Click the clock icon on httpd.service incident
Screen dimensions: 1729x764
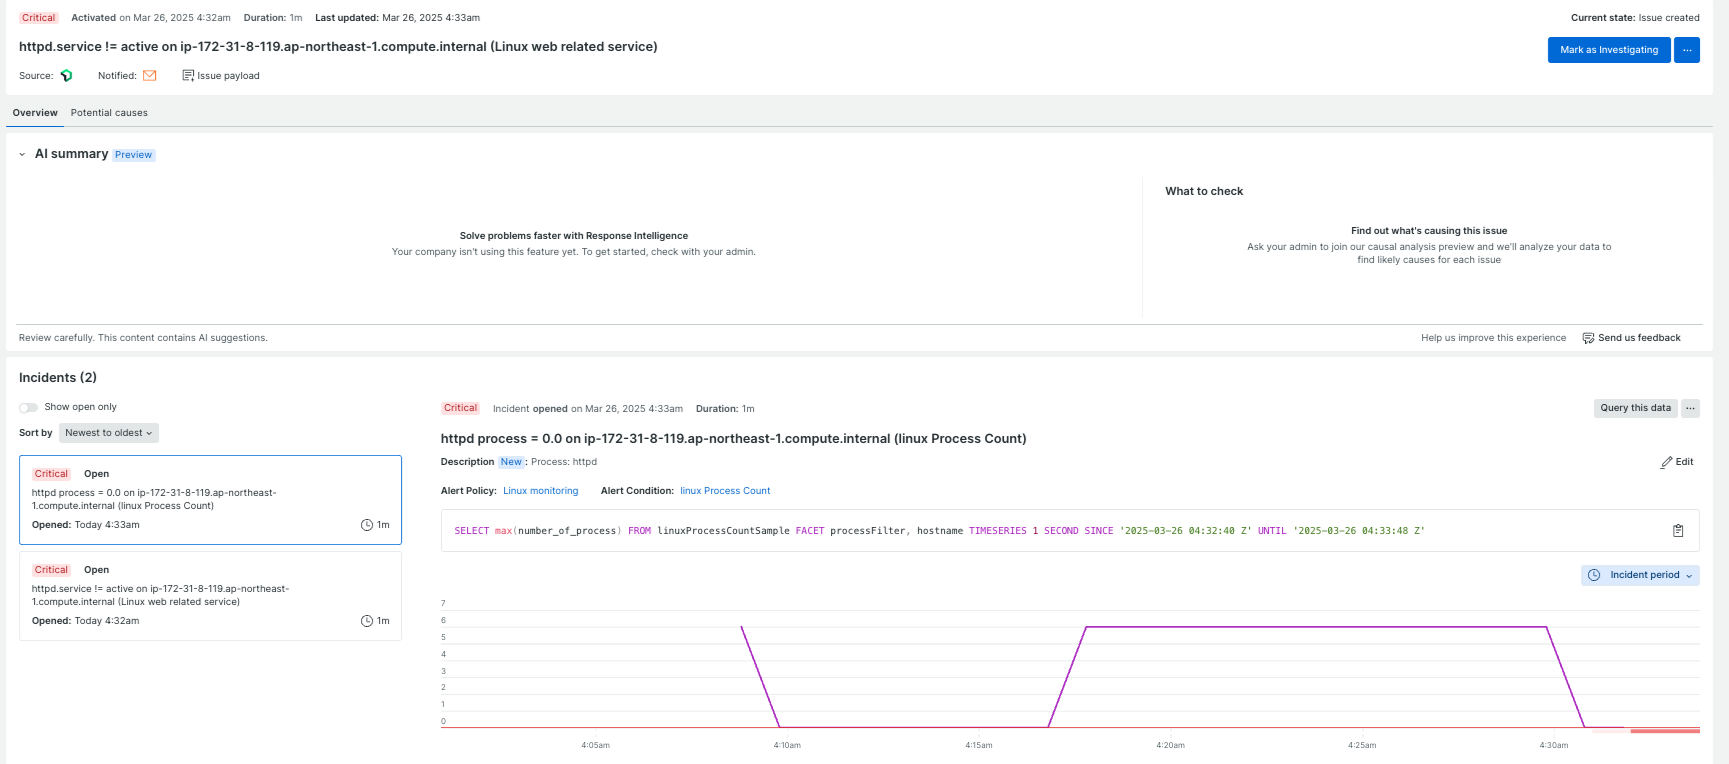coord(367,621)
